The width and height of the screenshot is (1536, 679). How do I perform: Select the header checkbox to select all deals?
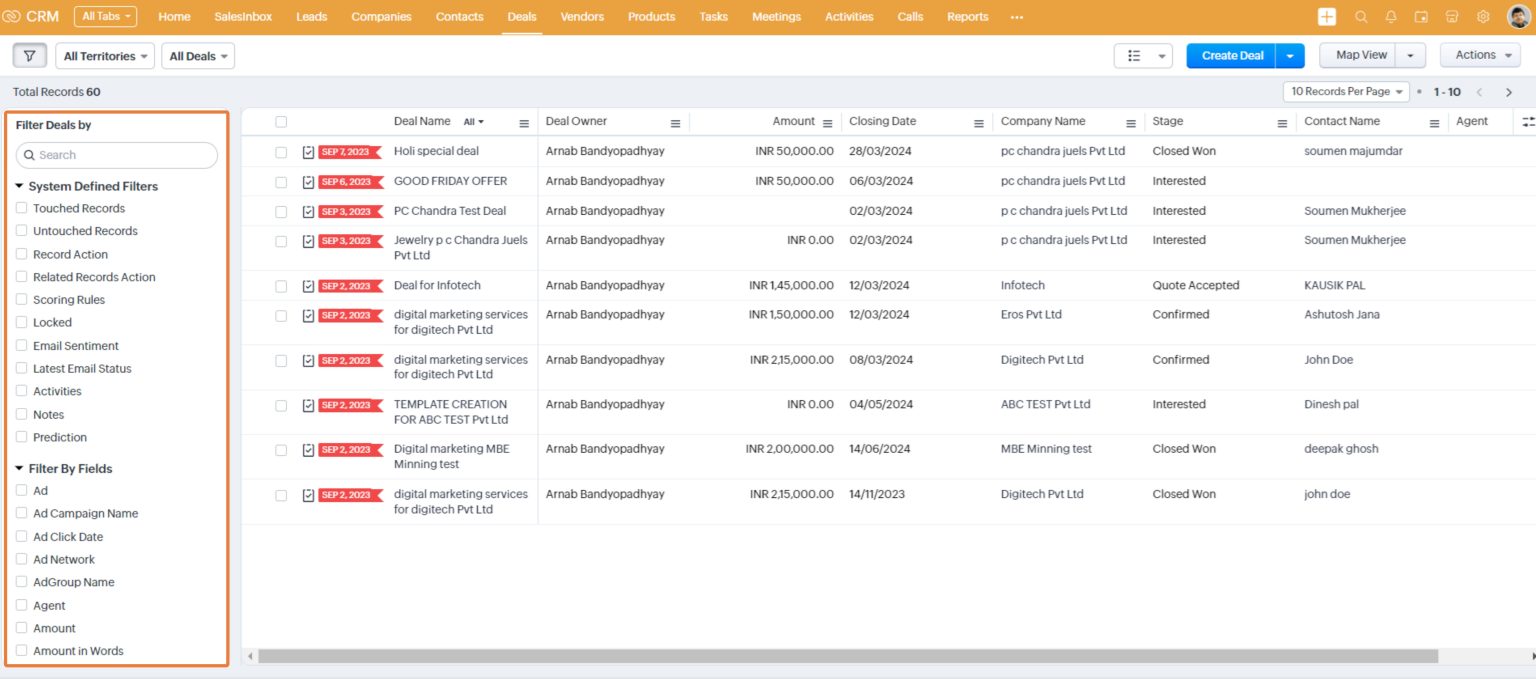(280, 121)
